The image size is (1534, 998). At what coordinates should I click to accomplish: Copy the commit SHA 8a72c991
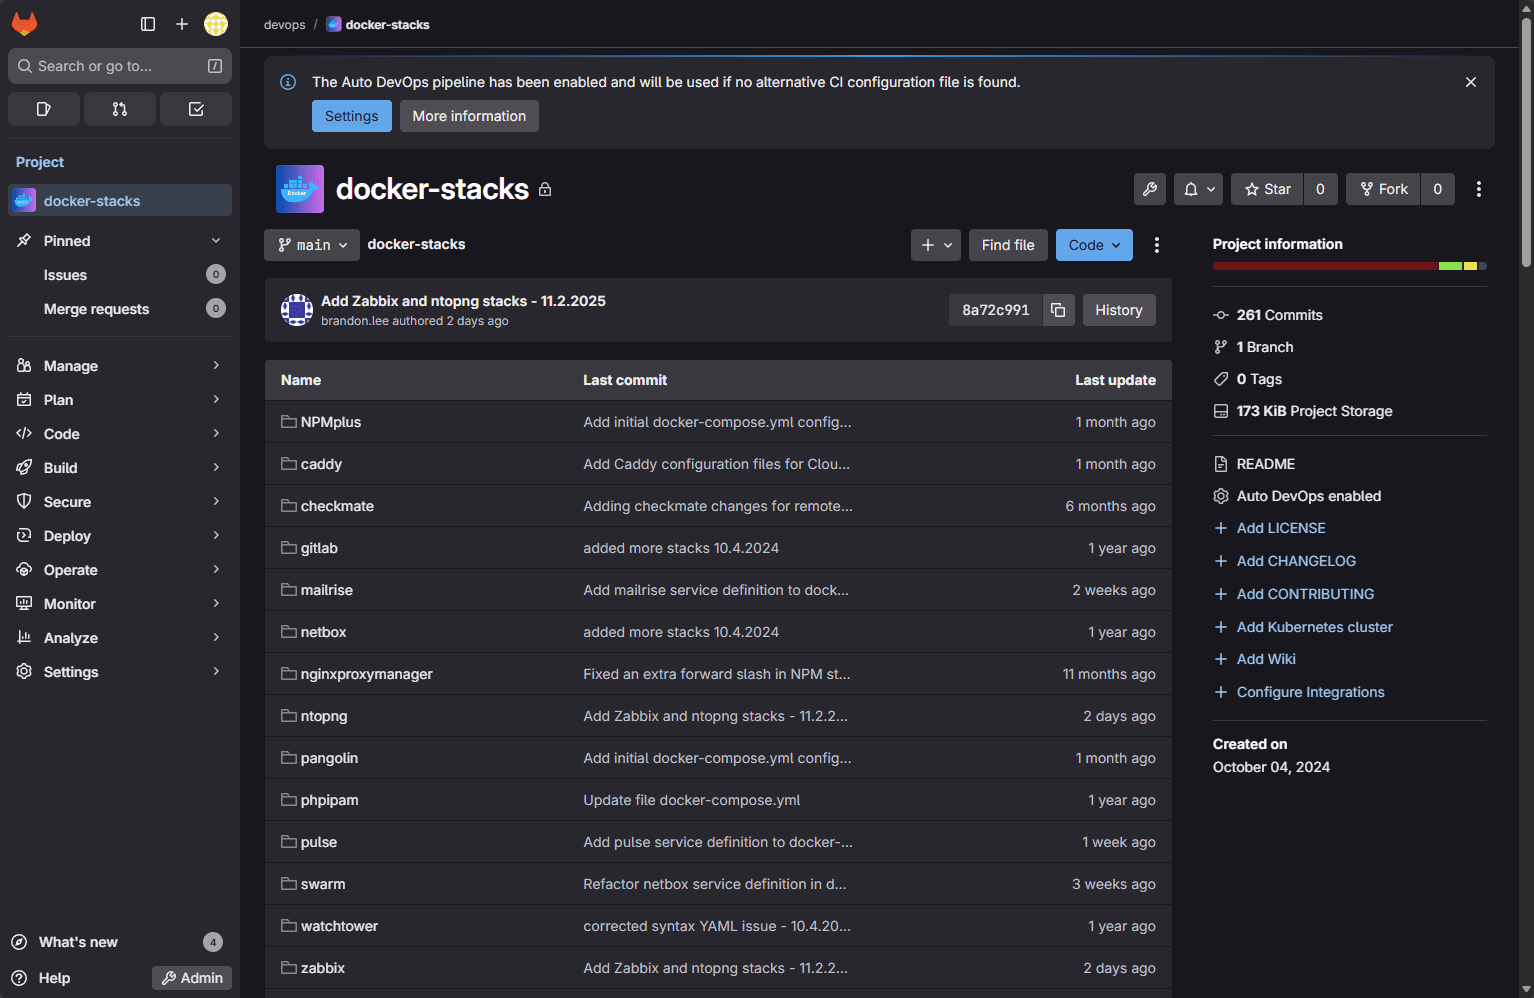click(x=1058, y=310)
